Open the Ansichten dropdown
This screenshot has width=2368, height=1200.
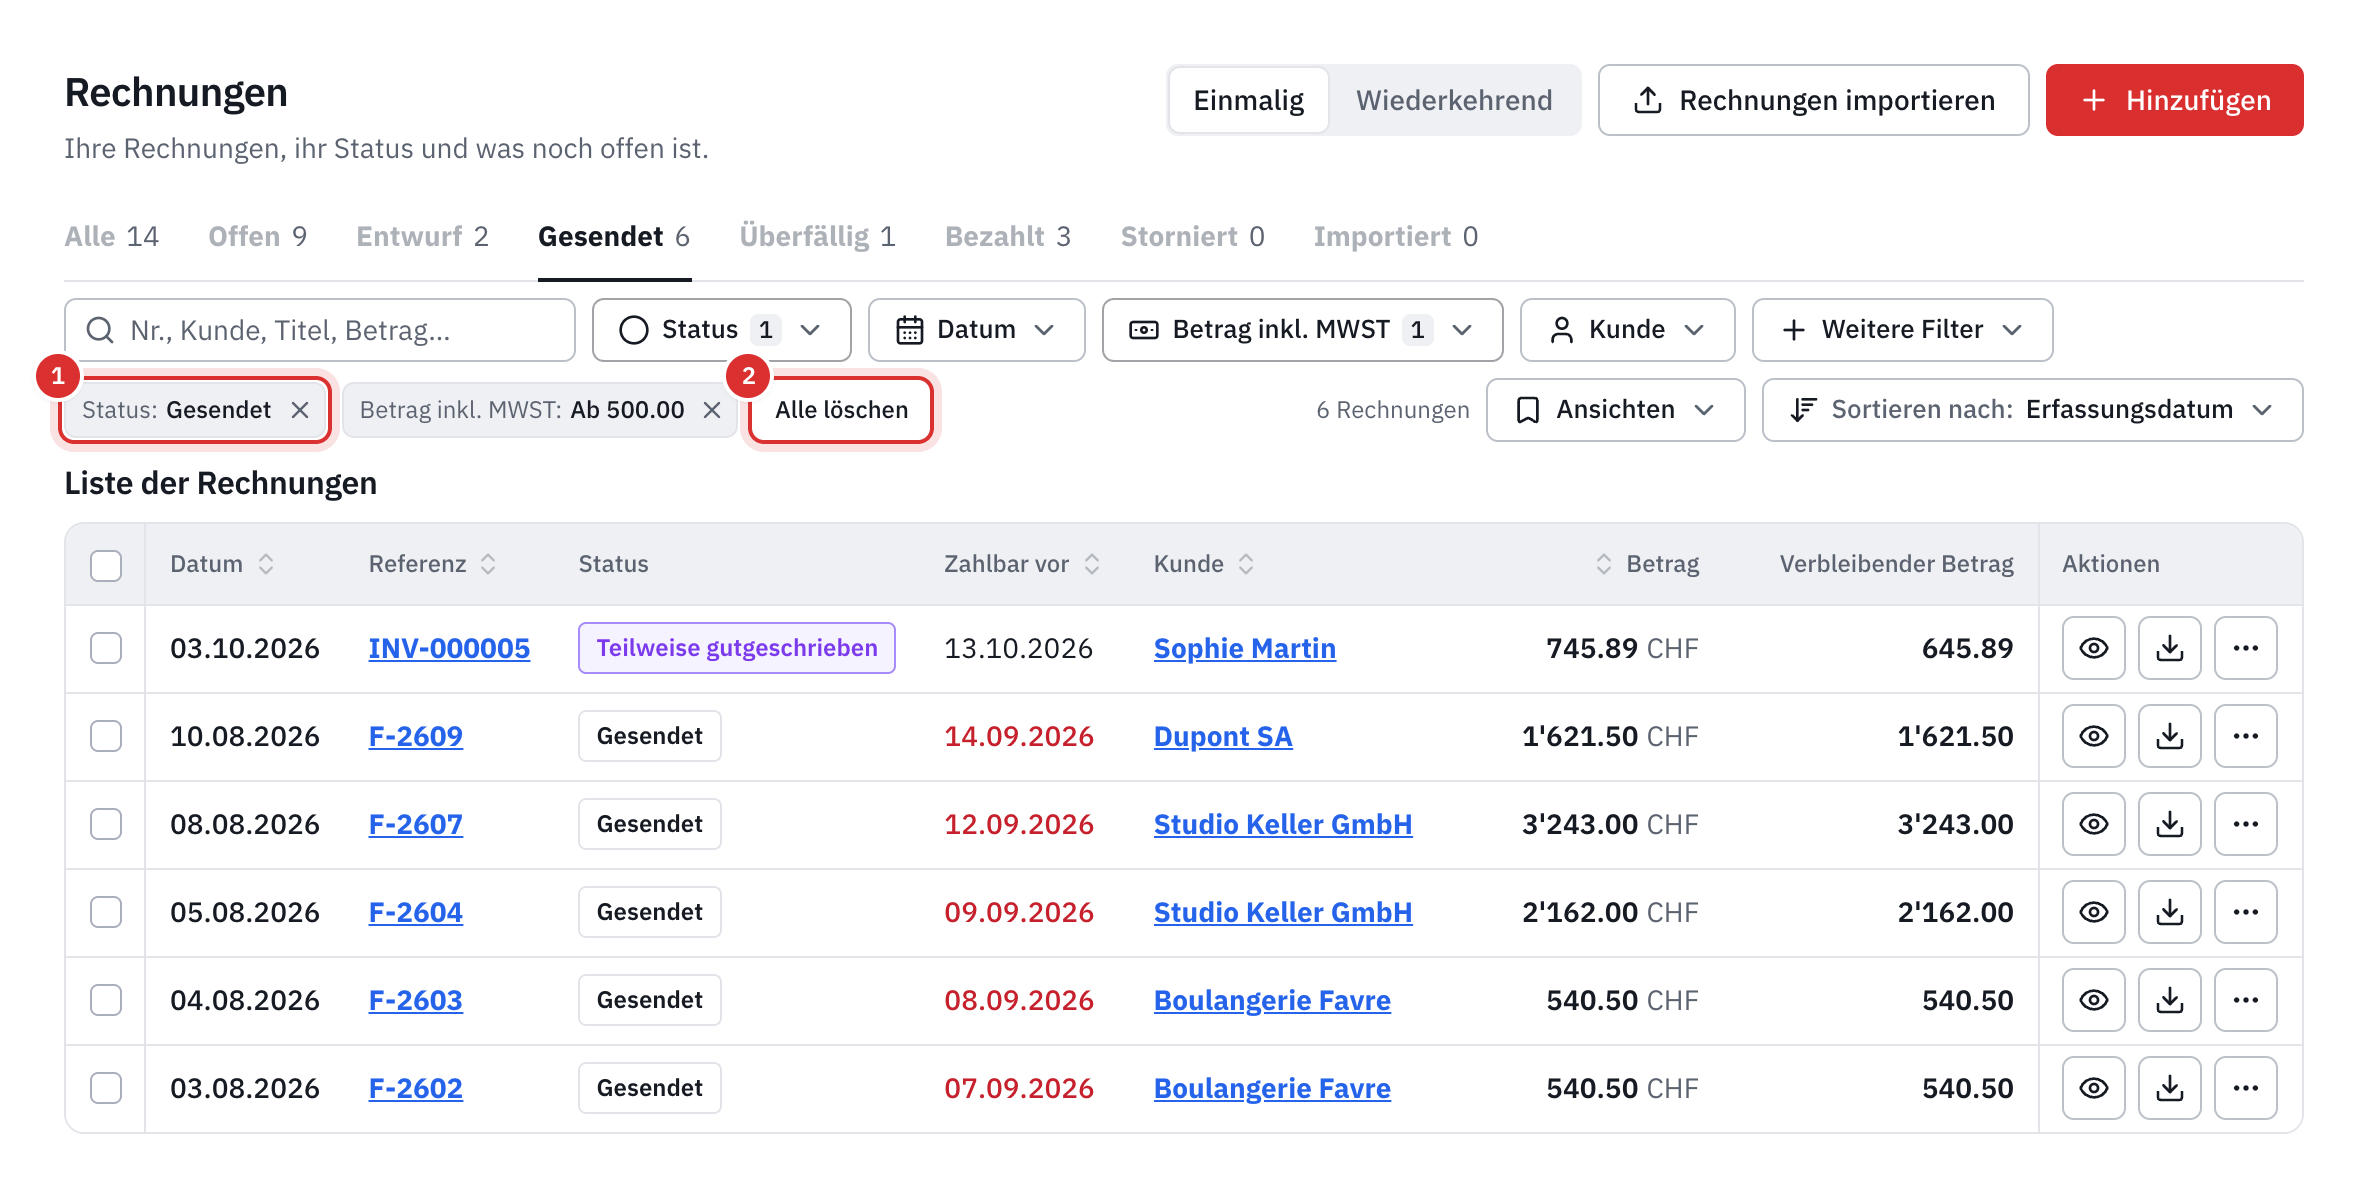(1615, 410)
